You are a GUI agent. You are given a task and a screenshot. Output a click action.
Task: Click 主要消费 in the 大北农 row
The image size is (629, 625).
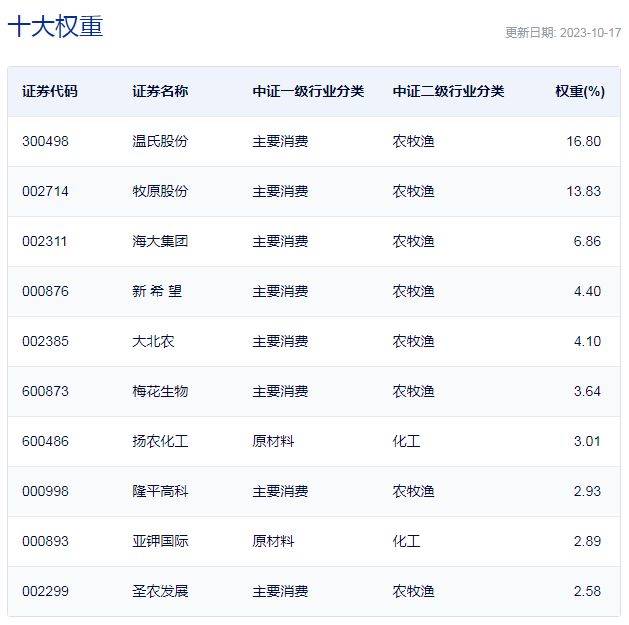click(280, 341)
